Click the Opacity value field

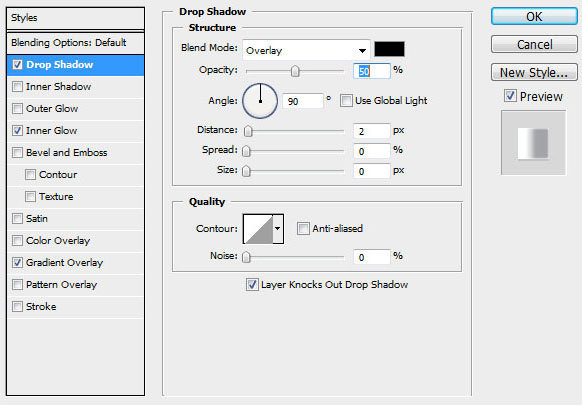372,71
